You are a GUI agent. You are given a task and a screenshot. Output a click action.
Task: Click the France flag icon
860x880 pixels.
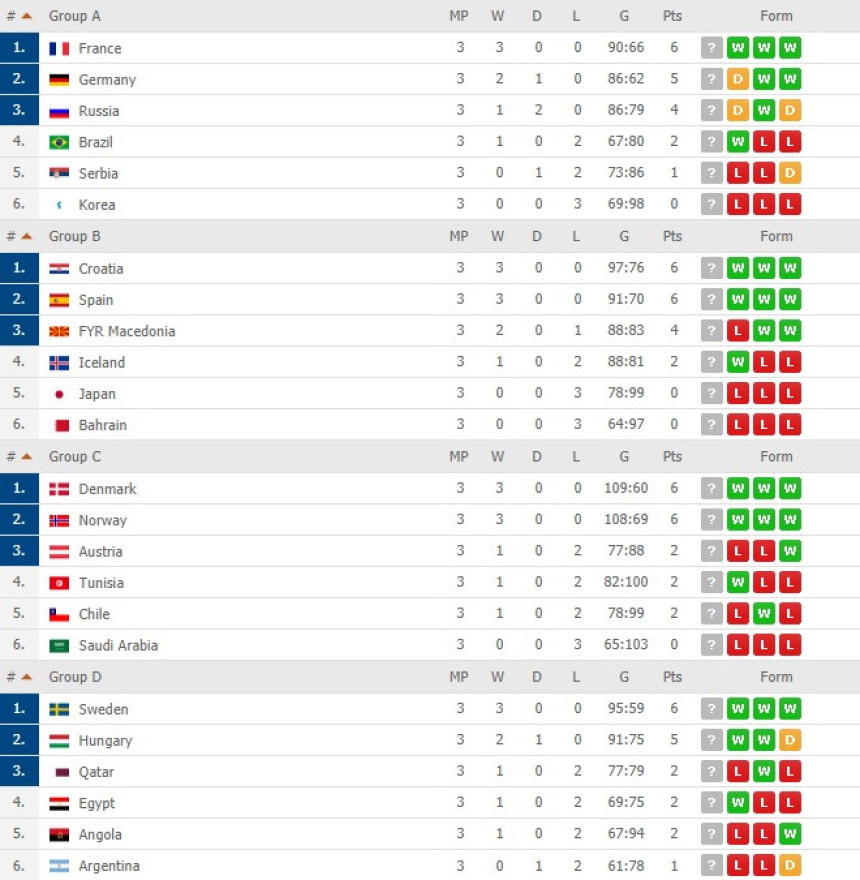(x=59, y=49)
